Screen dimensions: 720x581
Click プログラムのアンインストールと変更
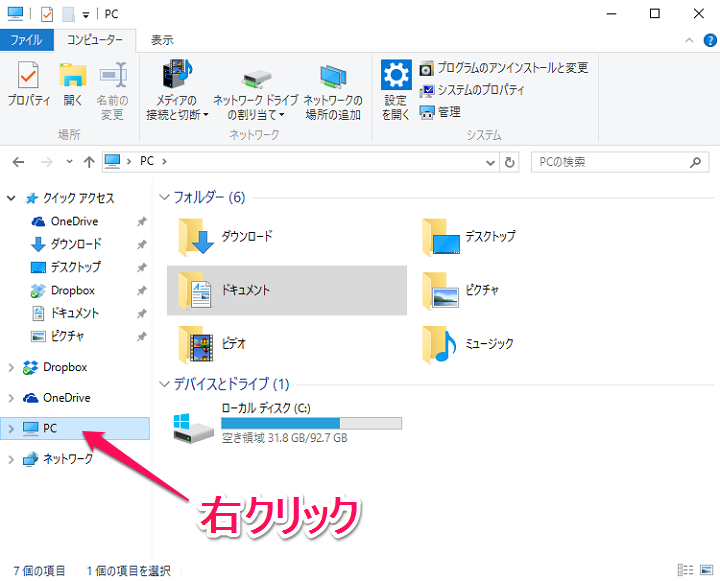504,68
